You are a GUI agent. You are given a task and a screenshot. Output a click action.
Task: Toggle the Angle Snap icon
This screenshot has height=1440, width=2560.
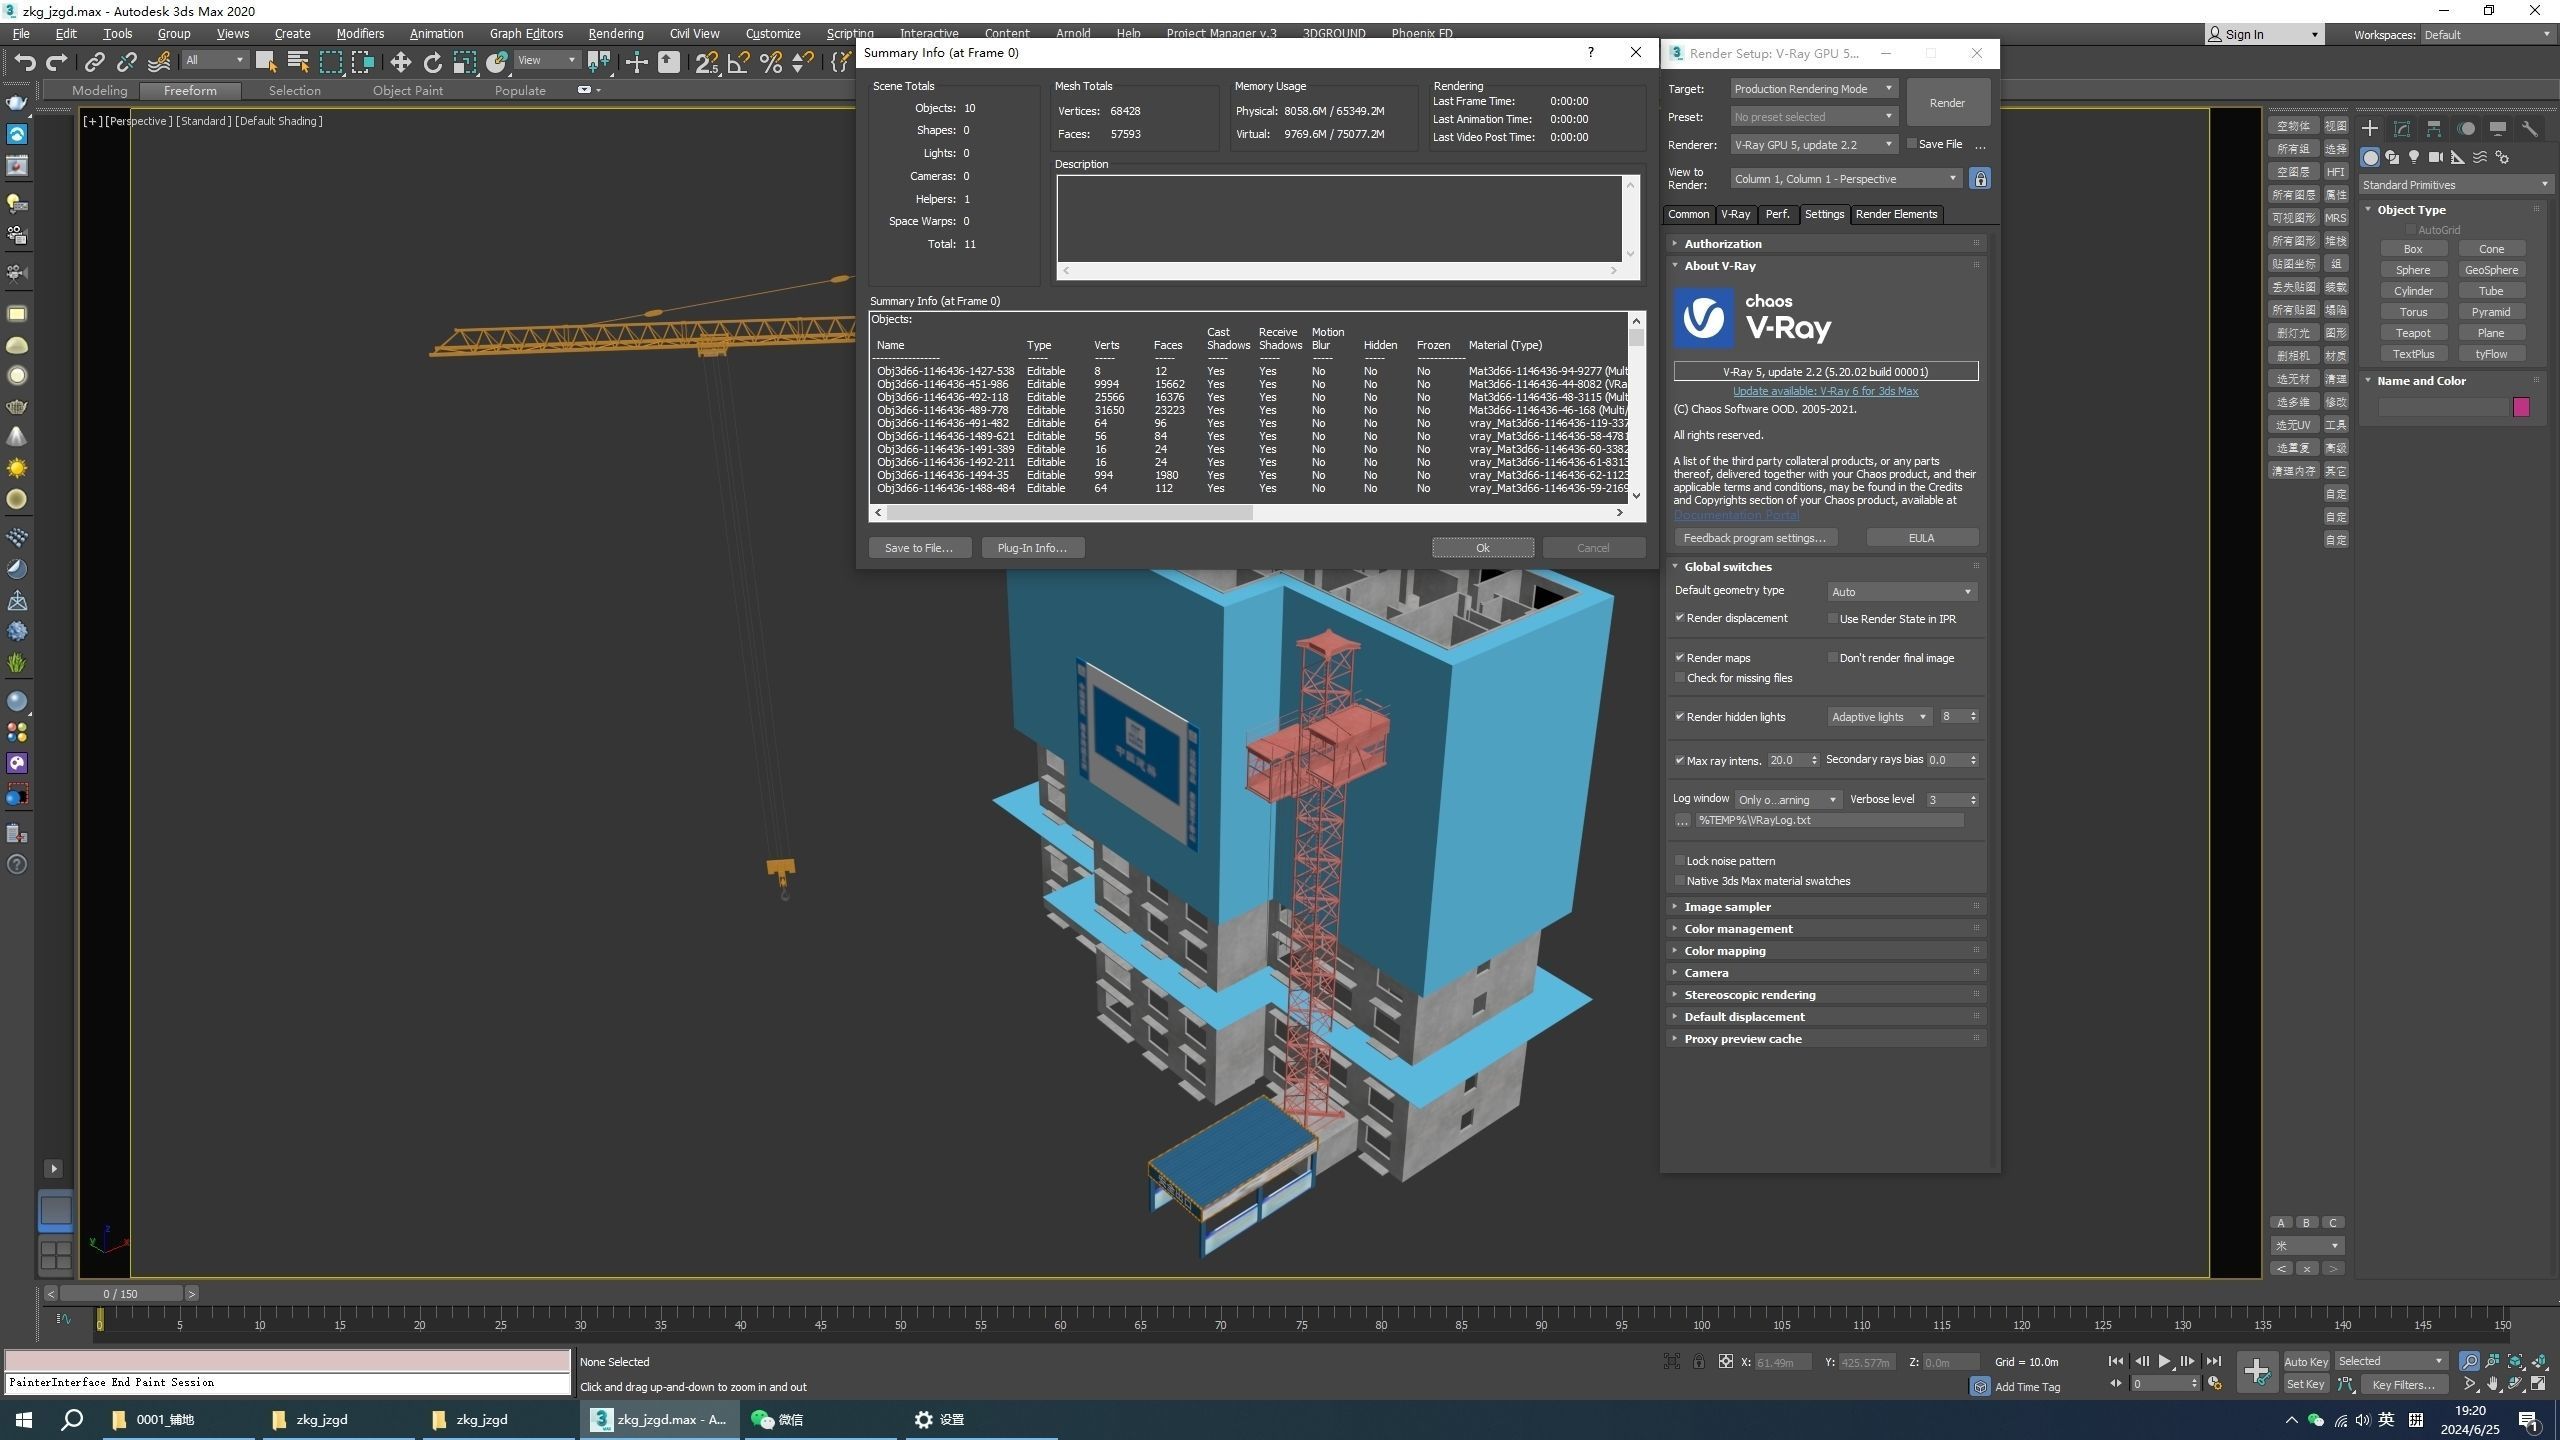(x=739, y=62)
